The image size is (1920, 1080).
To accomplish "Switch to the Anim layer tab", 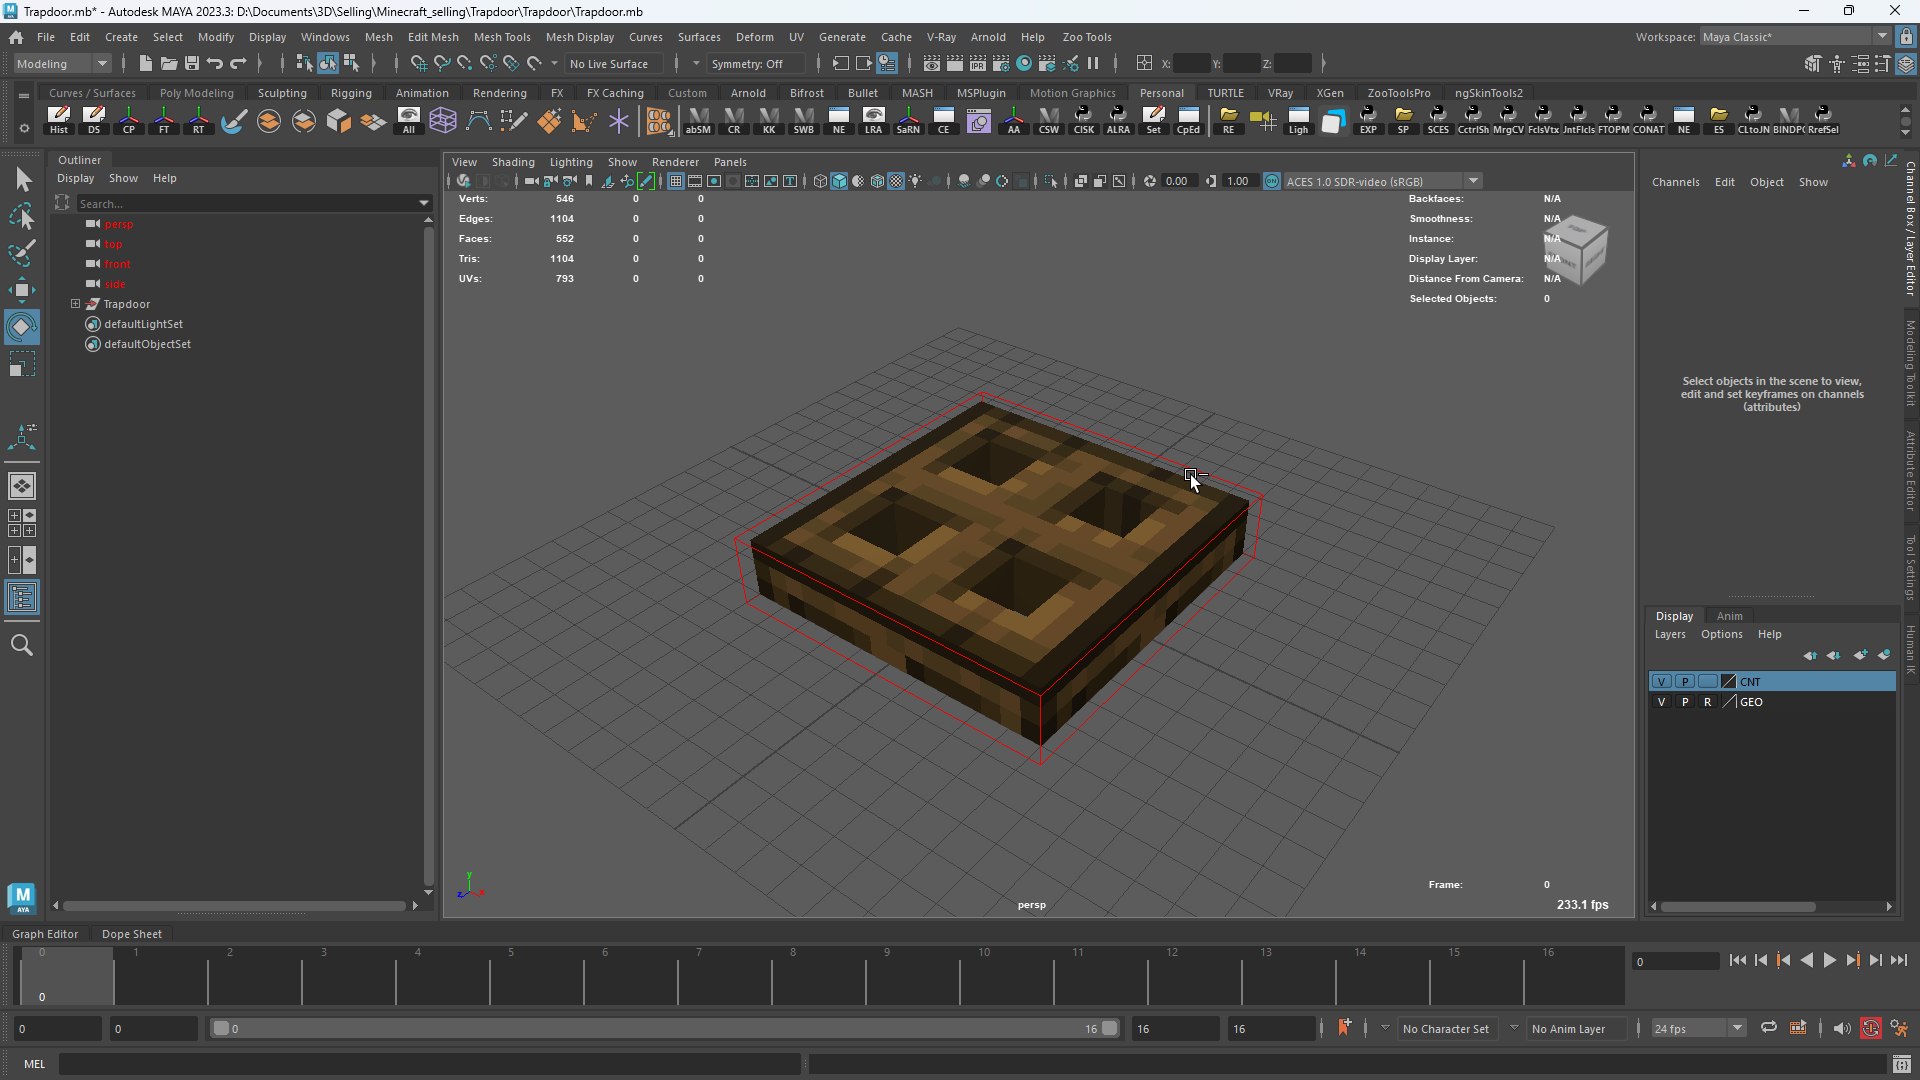I will click(1729, 616).
